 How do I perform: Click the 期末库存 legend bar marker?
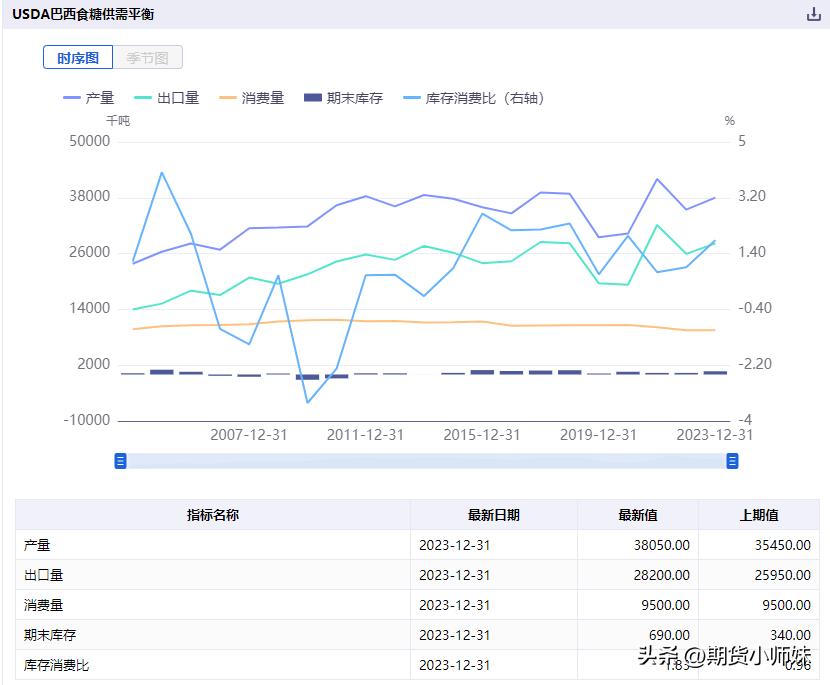314,97
